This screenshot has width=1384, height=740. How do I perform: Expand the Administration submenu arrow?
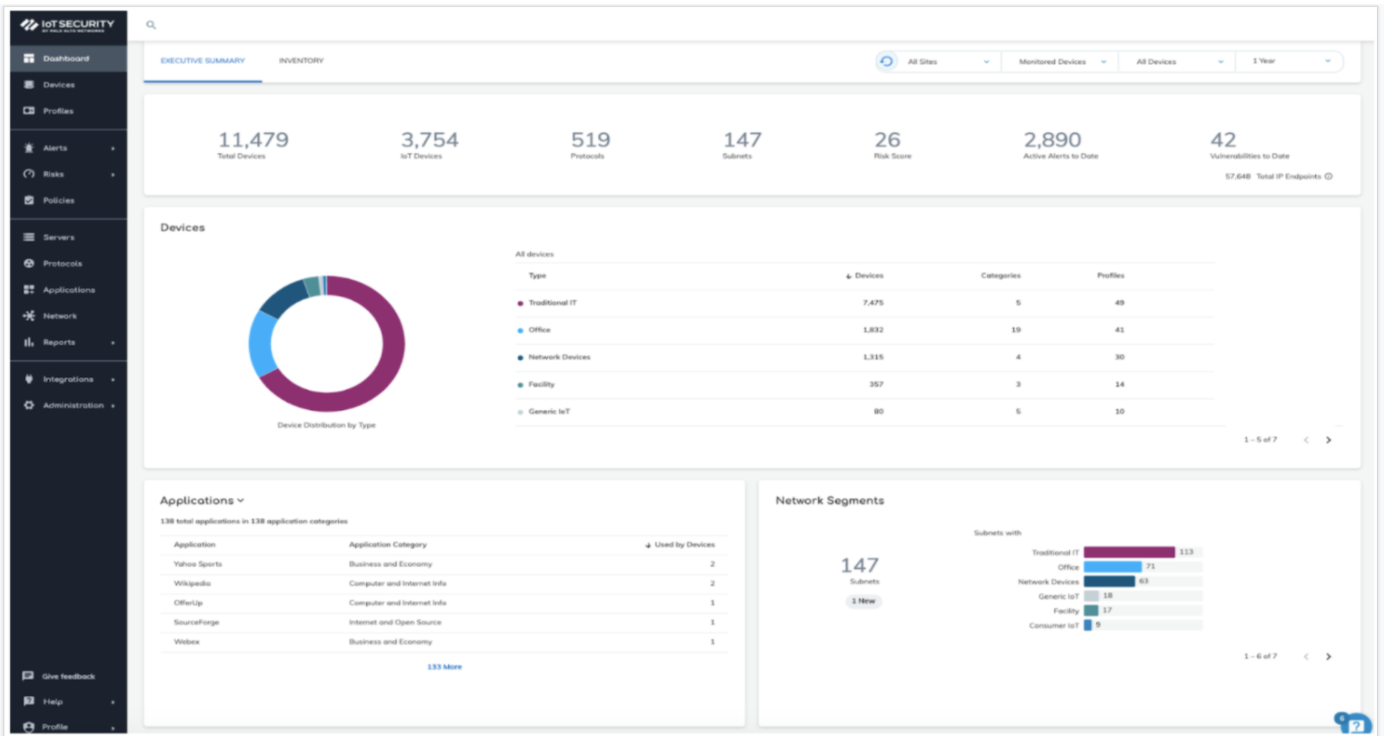[x=112, y=406]
